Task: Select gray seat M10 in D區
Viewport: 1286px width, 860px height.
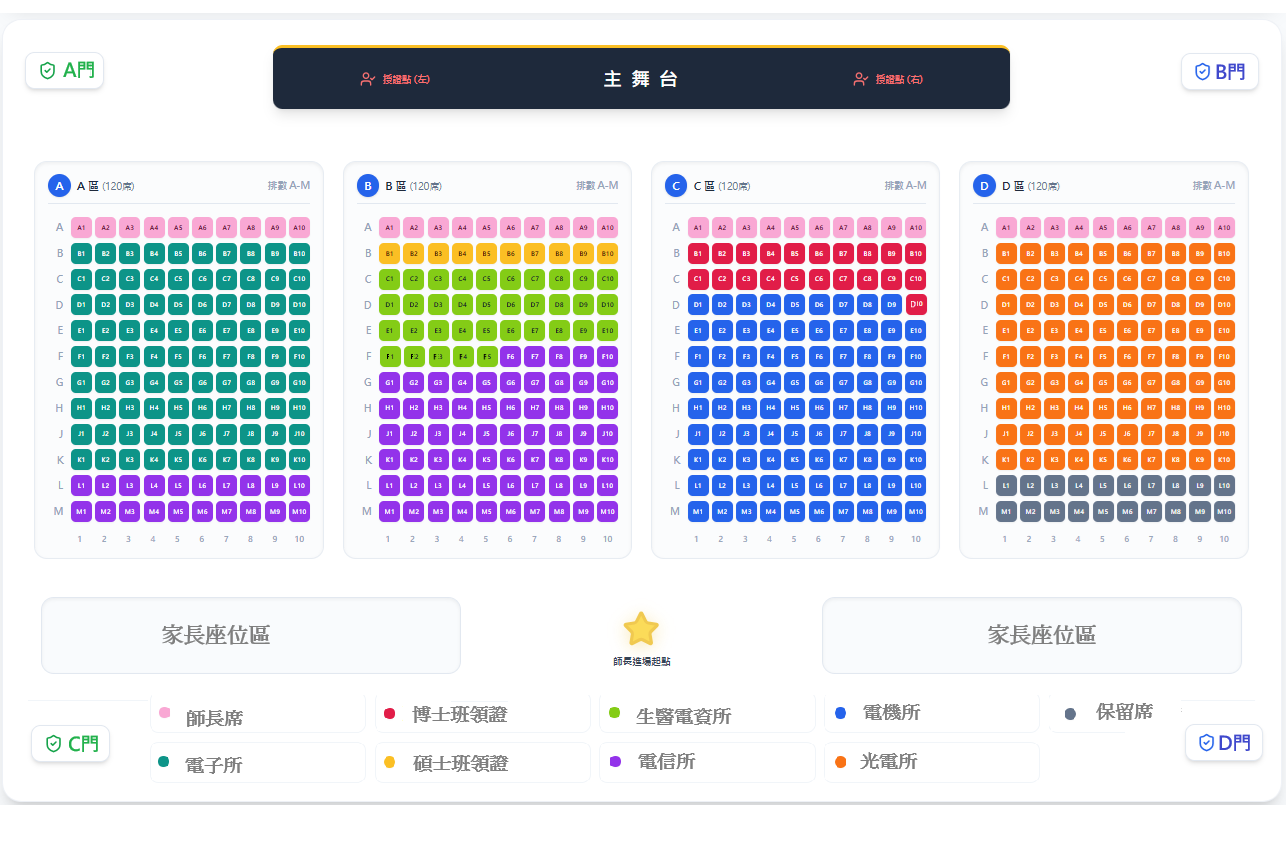Action: pos(1224,511)
